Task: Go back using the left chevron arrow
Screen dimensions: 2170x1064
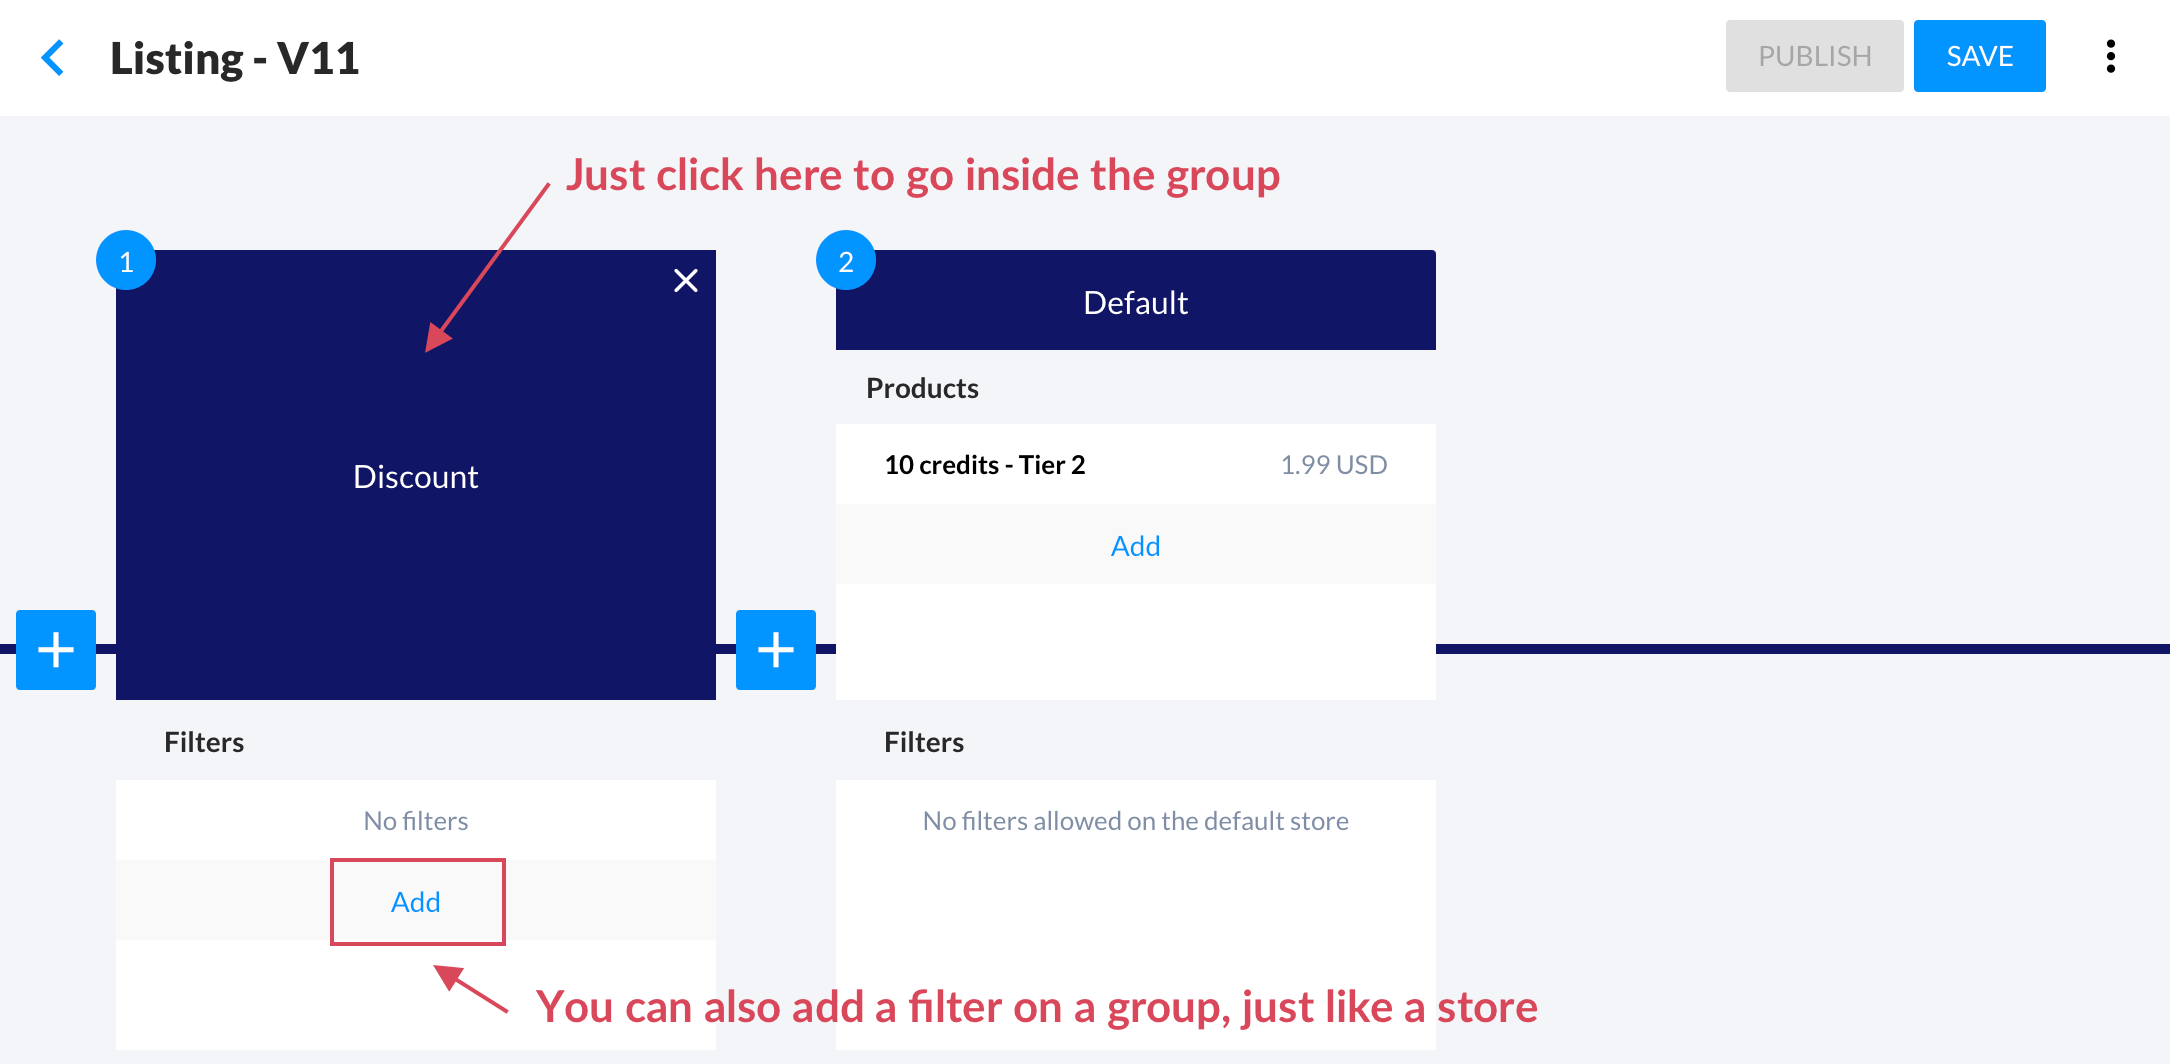Action: [x=53, y=58]
